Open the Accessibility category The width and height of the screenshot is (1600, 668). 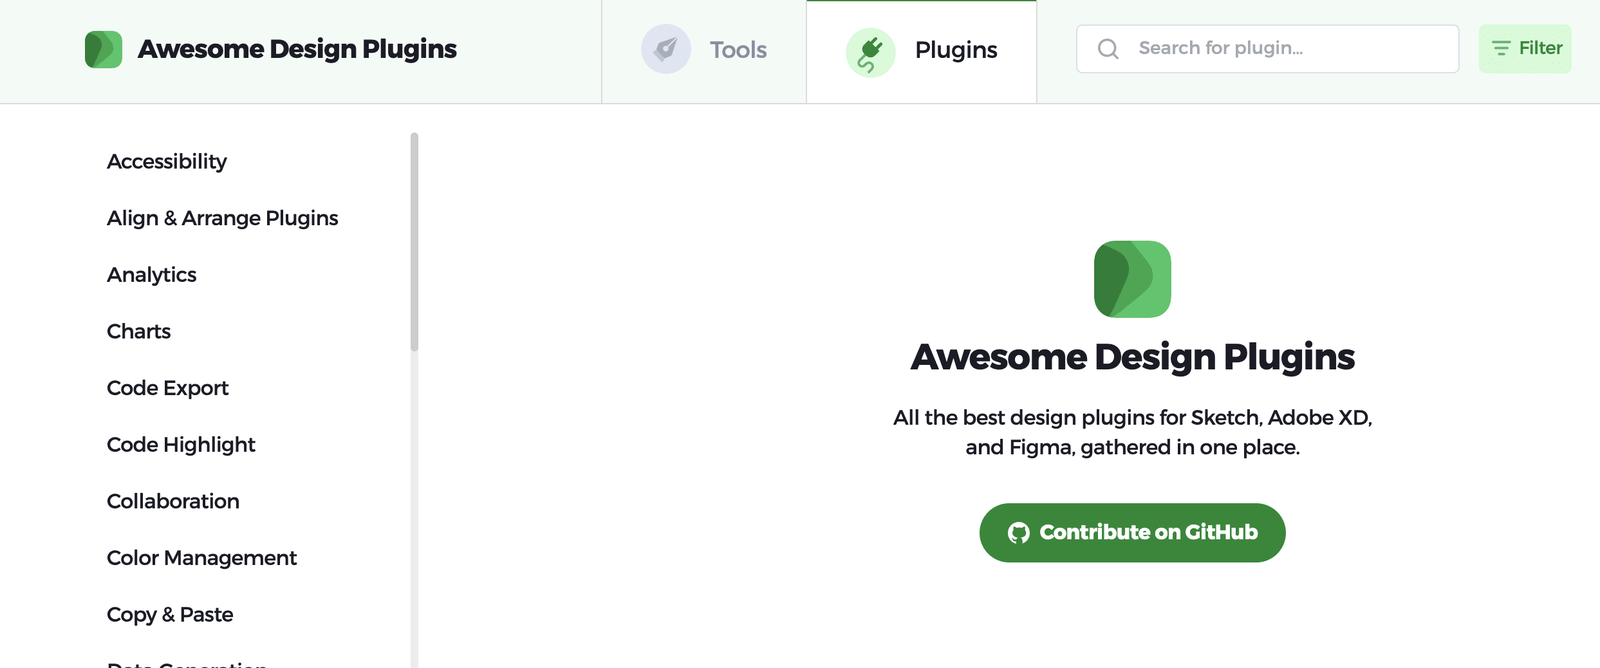[167, 162]
